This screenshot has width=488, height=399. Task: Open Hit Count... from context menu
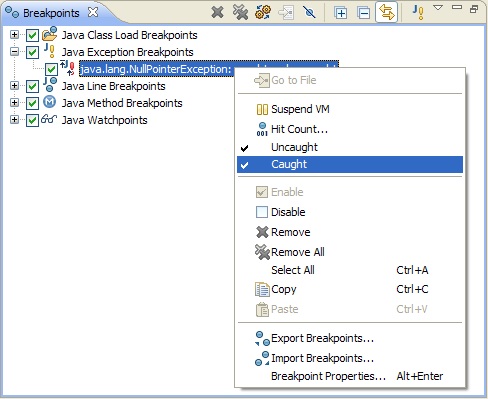click(x=350, y=129)
